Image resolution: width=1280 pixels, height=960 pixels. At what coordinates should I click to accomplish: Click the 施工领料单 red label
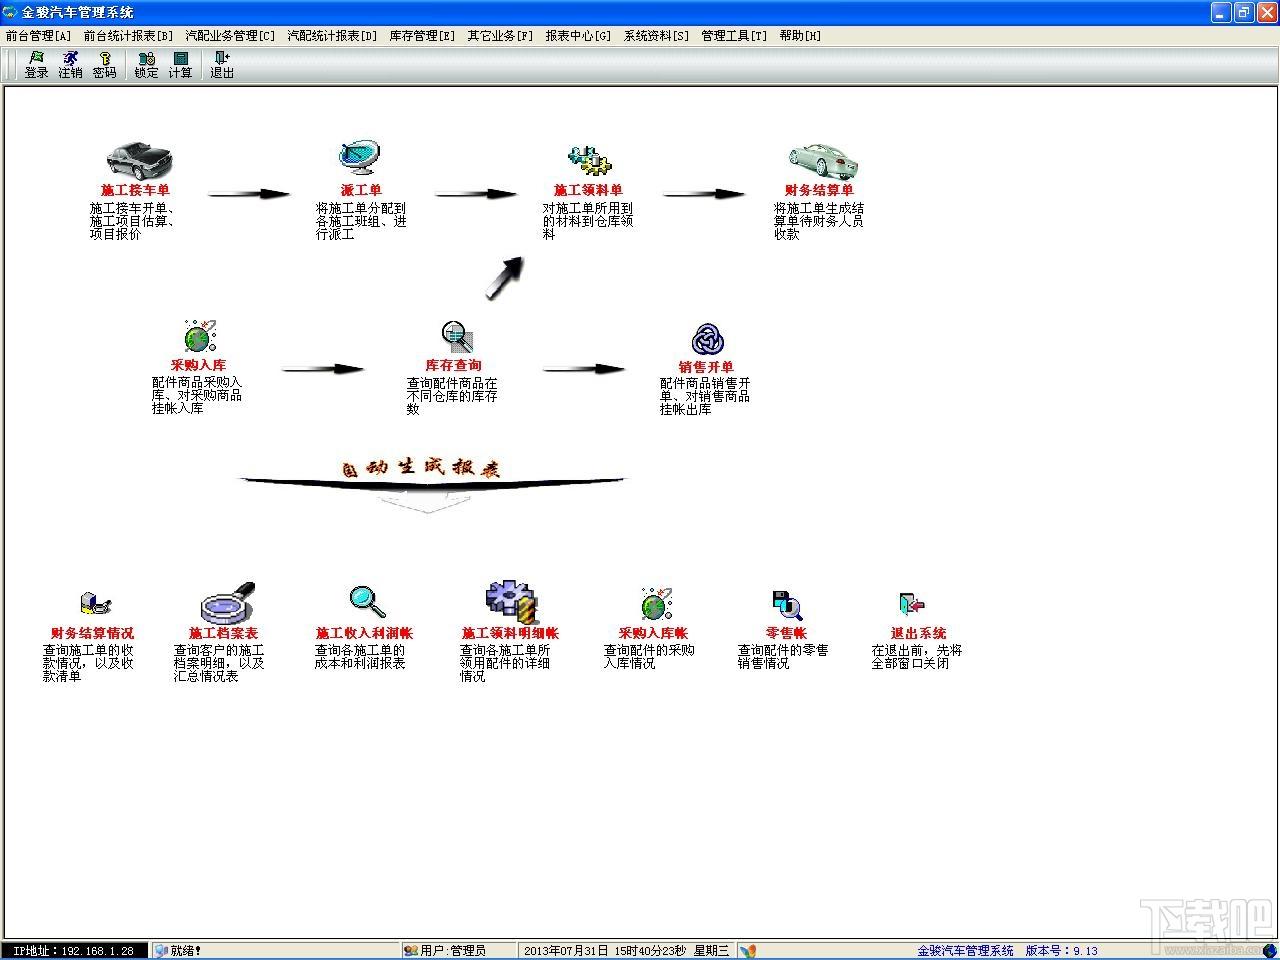point(588,190)
